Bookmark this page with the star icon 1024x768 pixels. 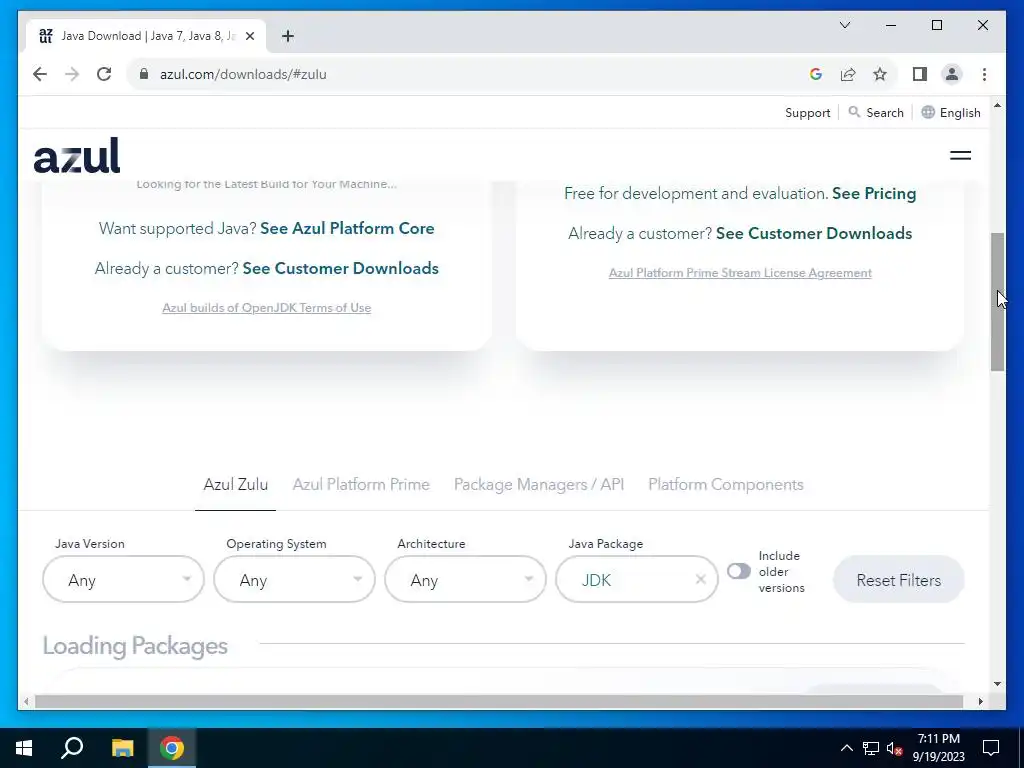880,74
